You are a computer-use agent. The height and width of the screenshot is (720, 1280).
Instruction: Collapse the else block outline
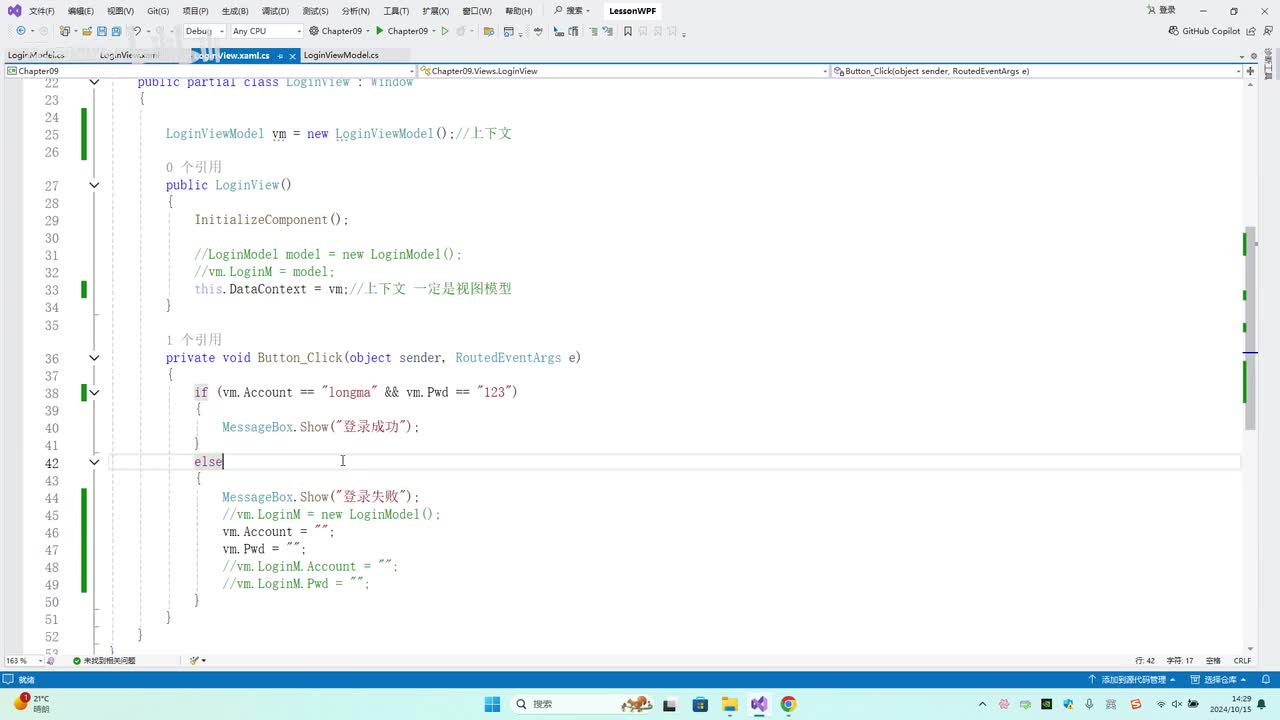[x=94, y=462]
